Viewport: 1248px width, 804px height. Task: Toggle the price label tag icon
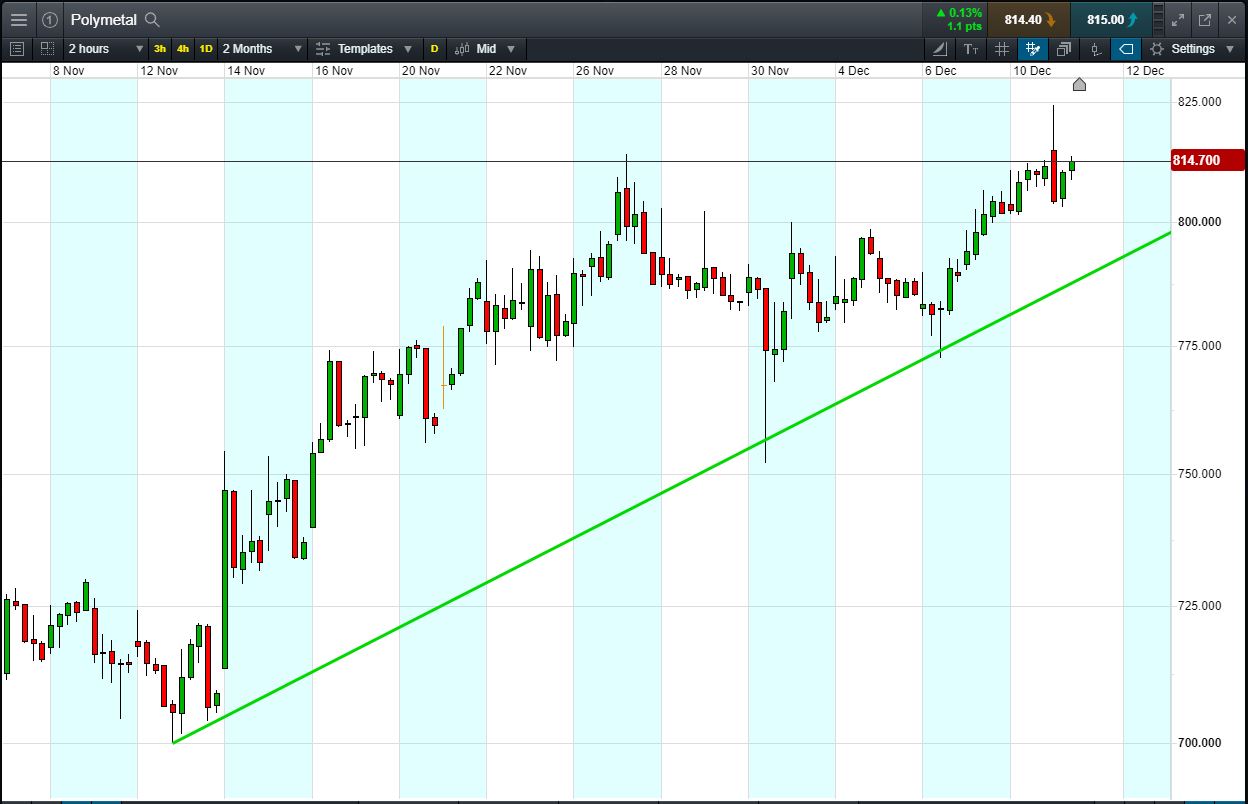pyautogui.click(x=1126, y=48)
